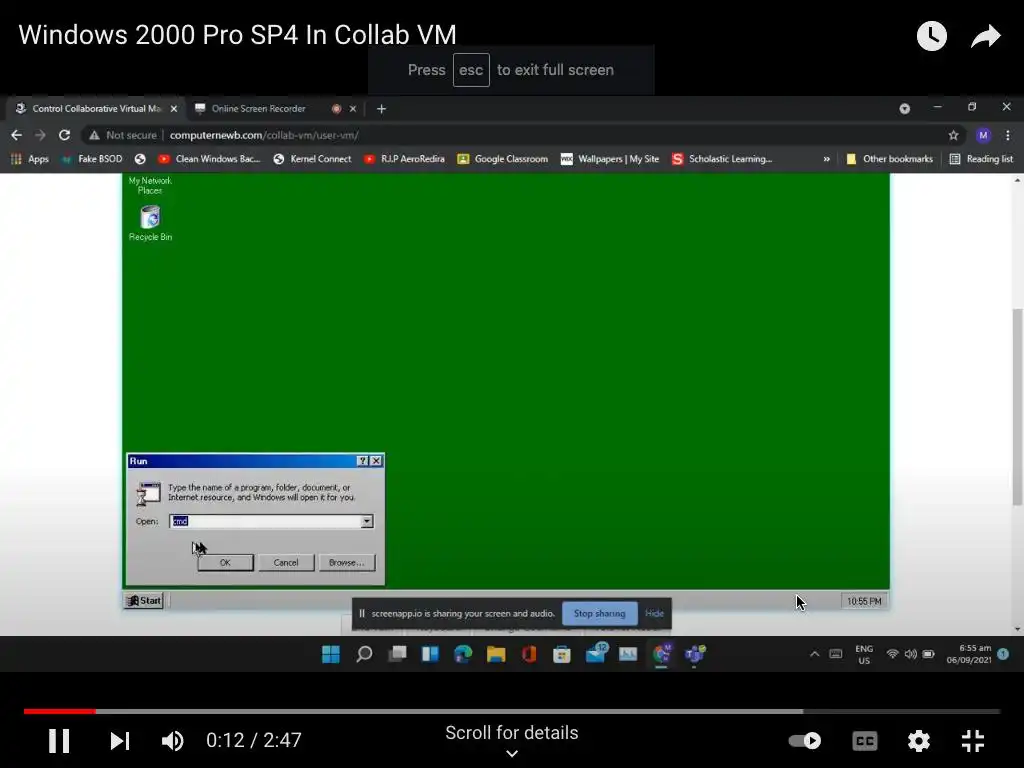Click Stop sharing button
The width and height of the screenshot is (1024, 768).
pos(600,613)
